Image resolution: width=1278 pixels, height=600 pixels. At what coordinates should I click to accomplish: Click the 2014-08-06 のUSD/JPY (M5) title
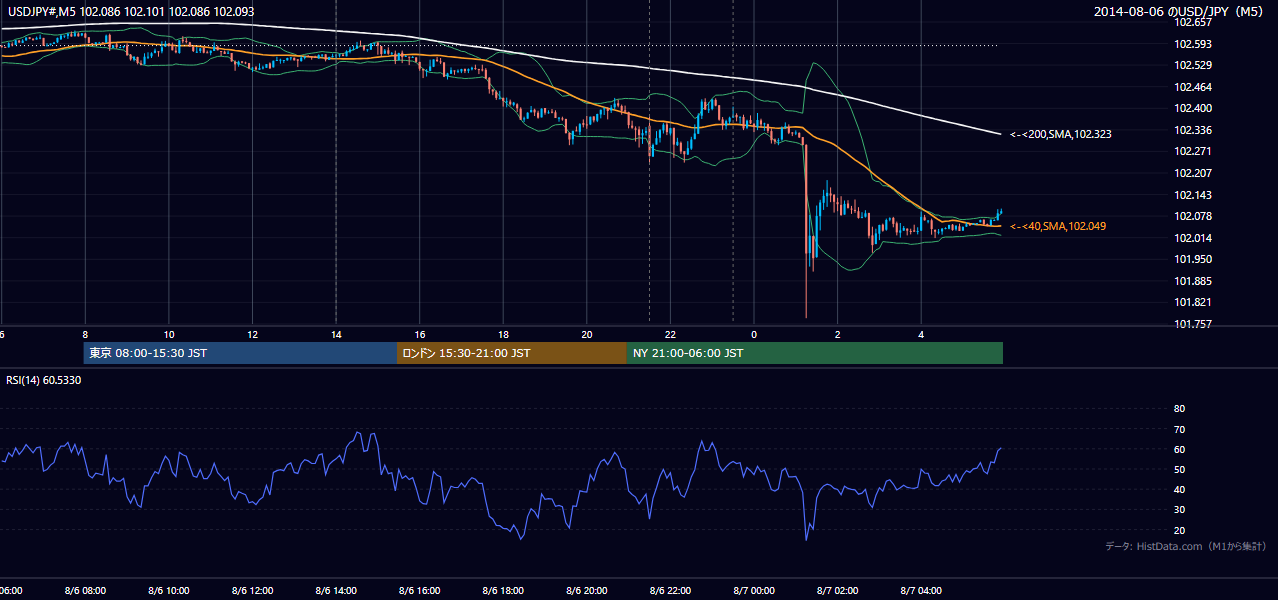1180,12
